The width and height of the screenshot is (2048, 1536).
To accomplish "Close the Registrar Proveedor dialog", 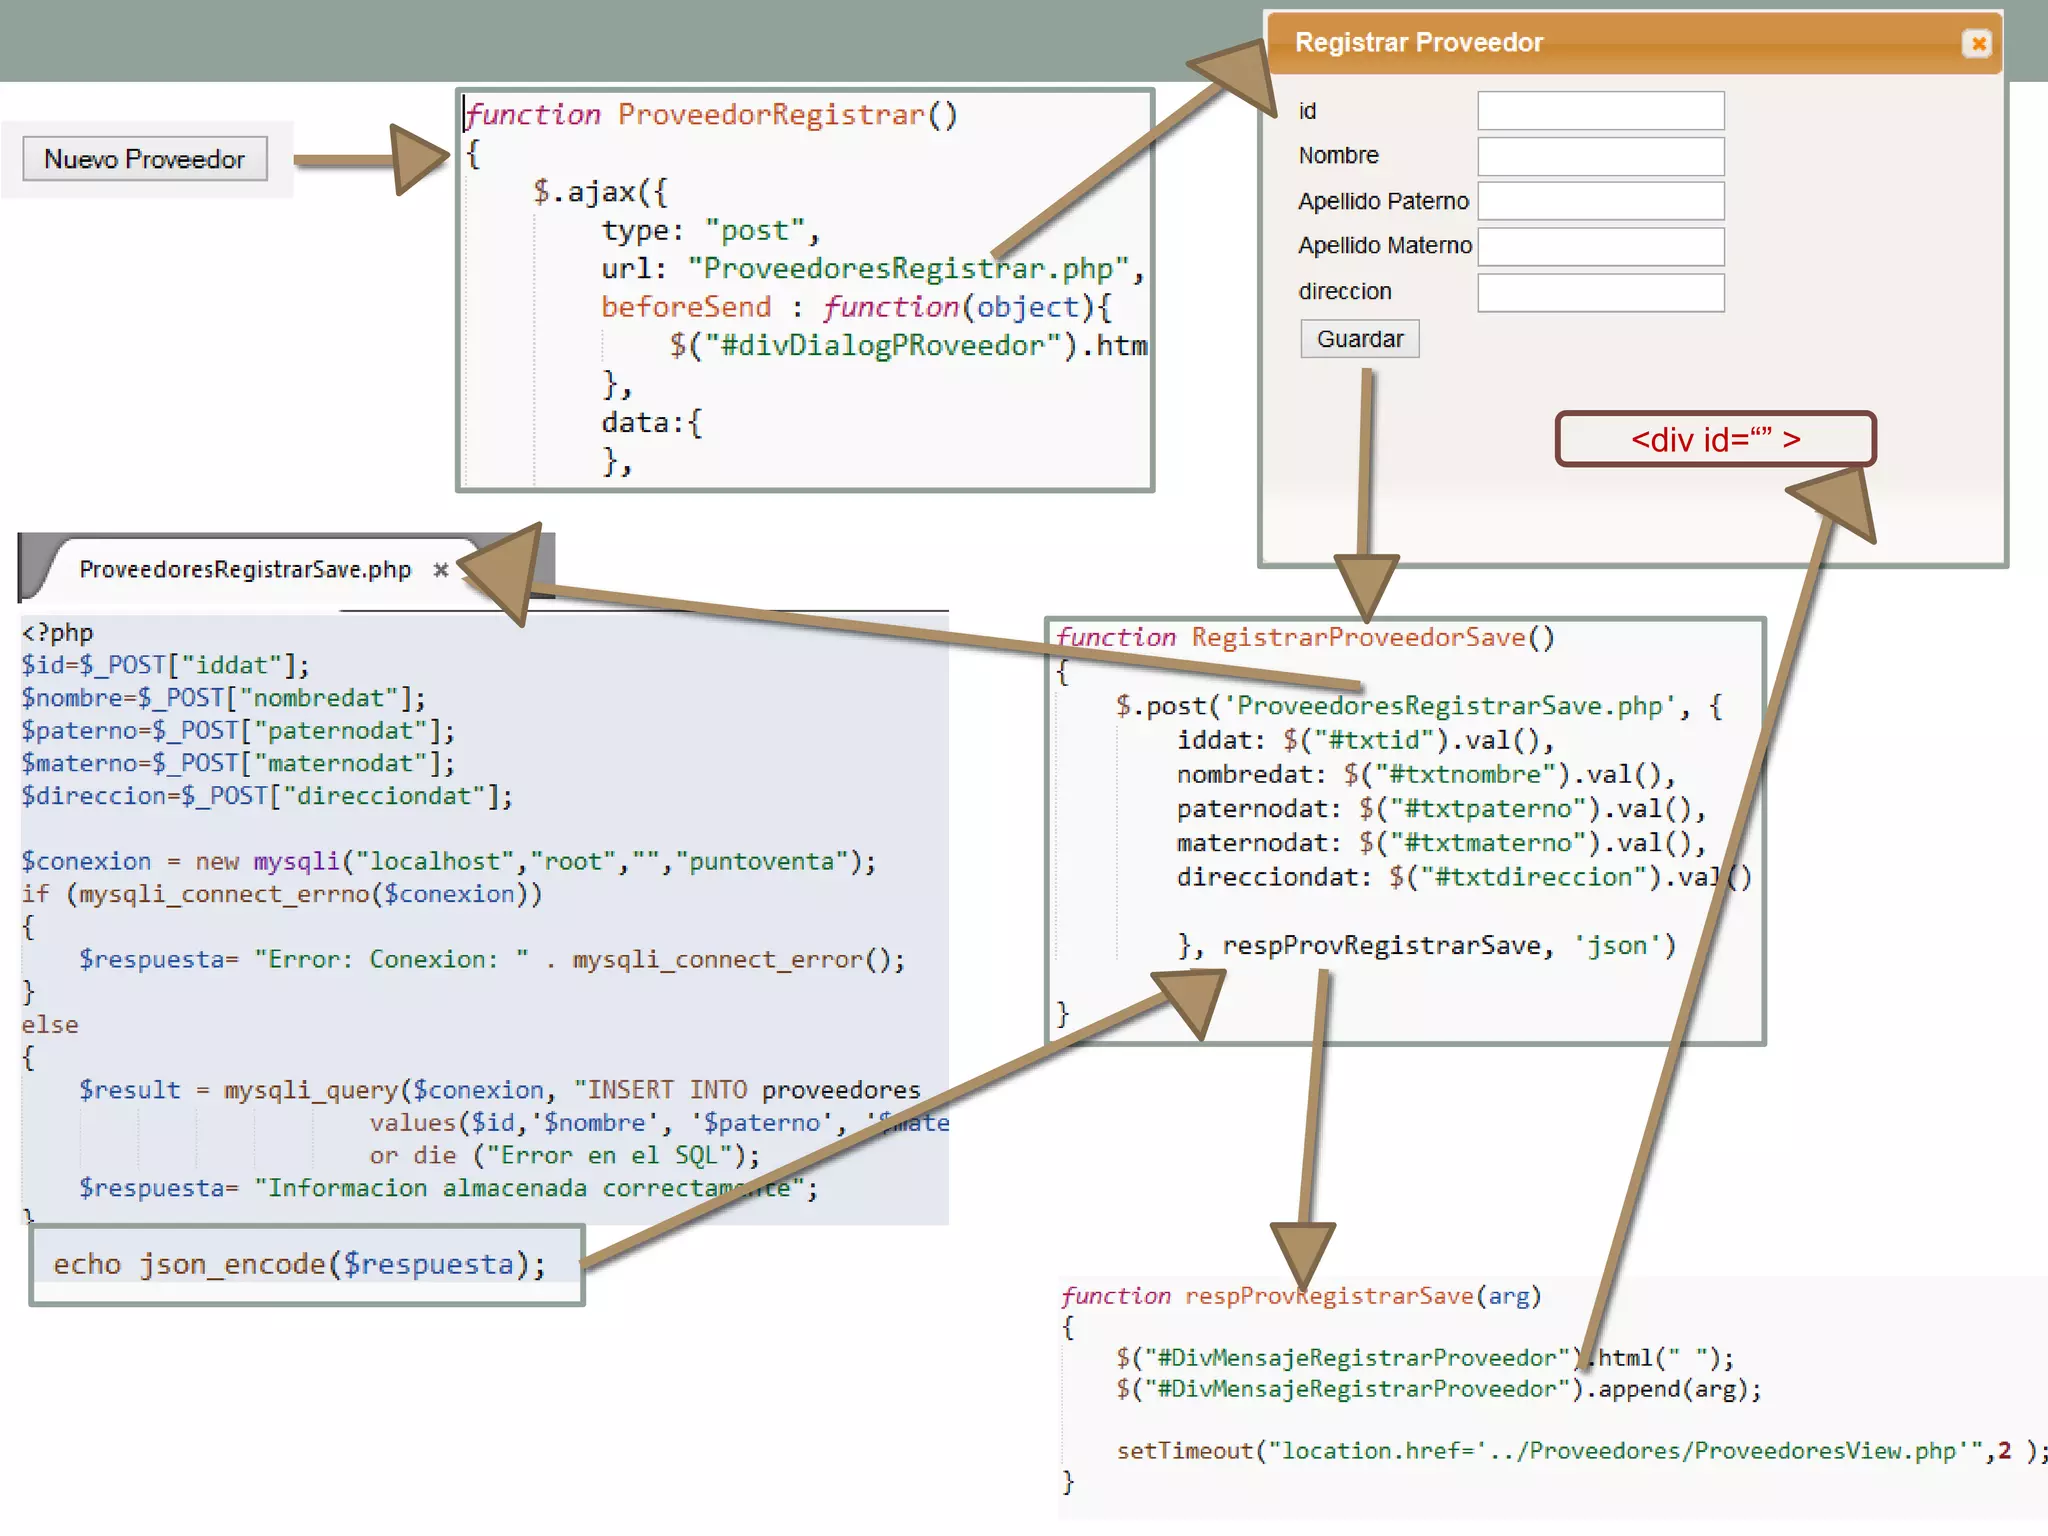I will coord(1976,44).
